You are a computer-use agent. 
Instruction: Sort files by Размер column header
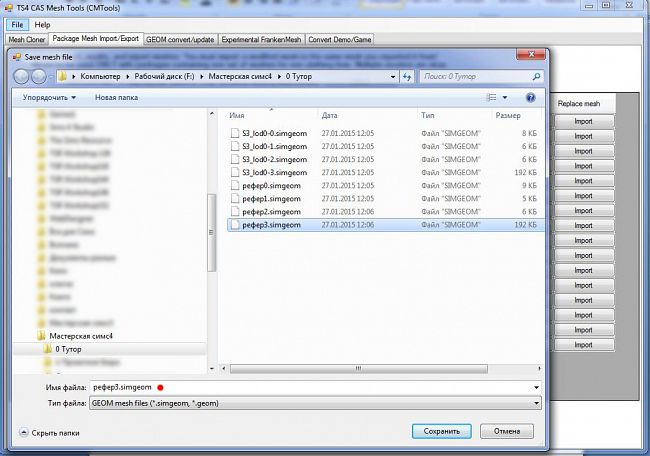(480, 116)
